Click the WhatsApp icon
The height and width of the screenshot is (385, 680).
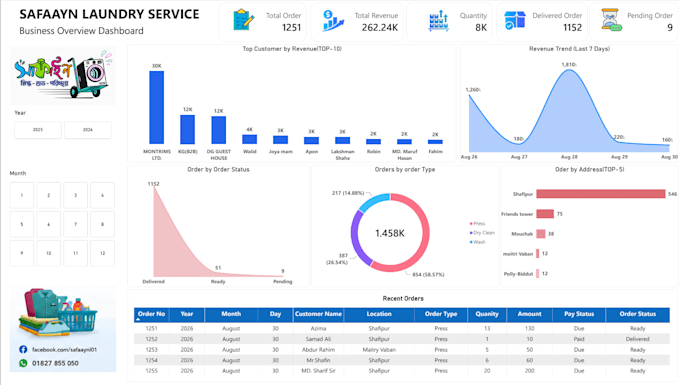[23, 363]
